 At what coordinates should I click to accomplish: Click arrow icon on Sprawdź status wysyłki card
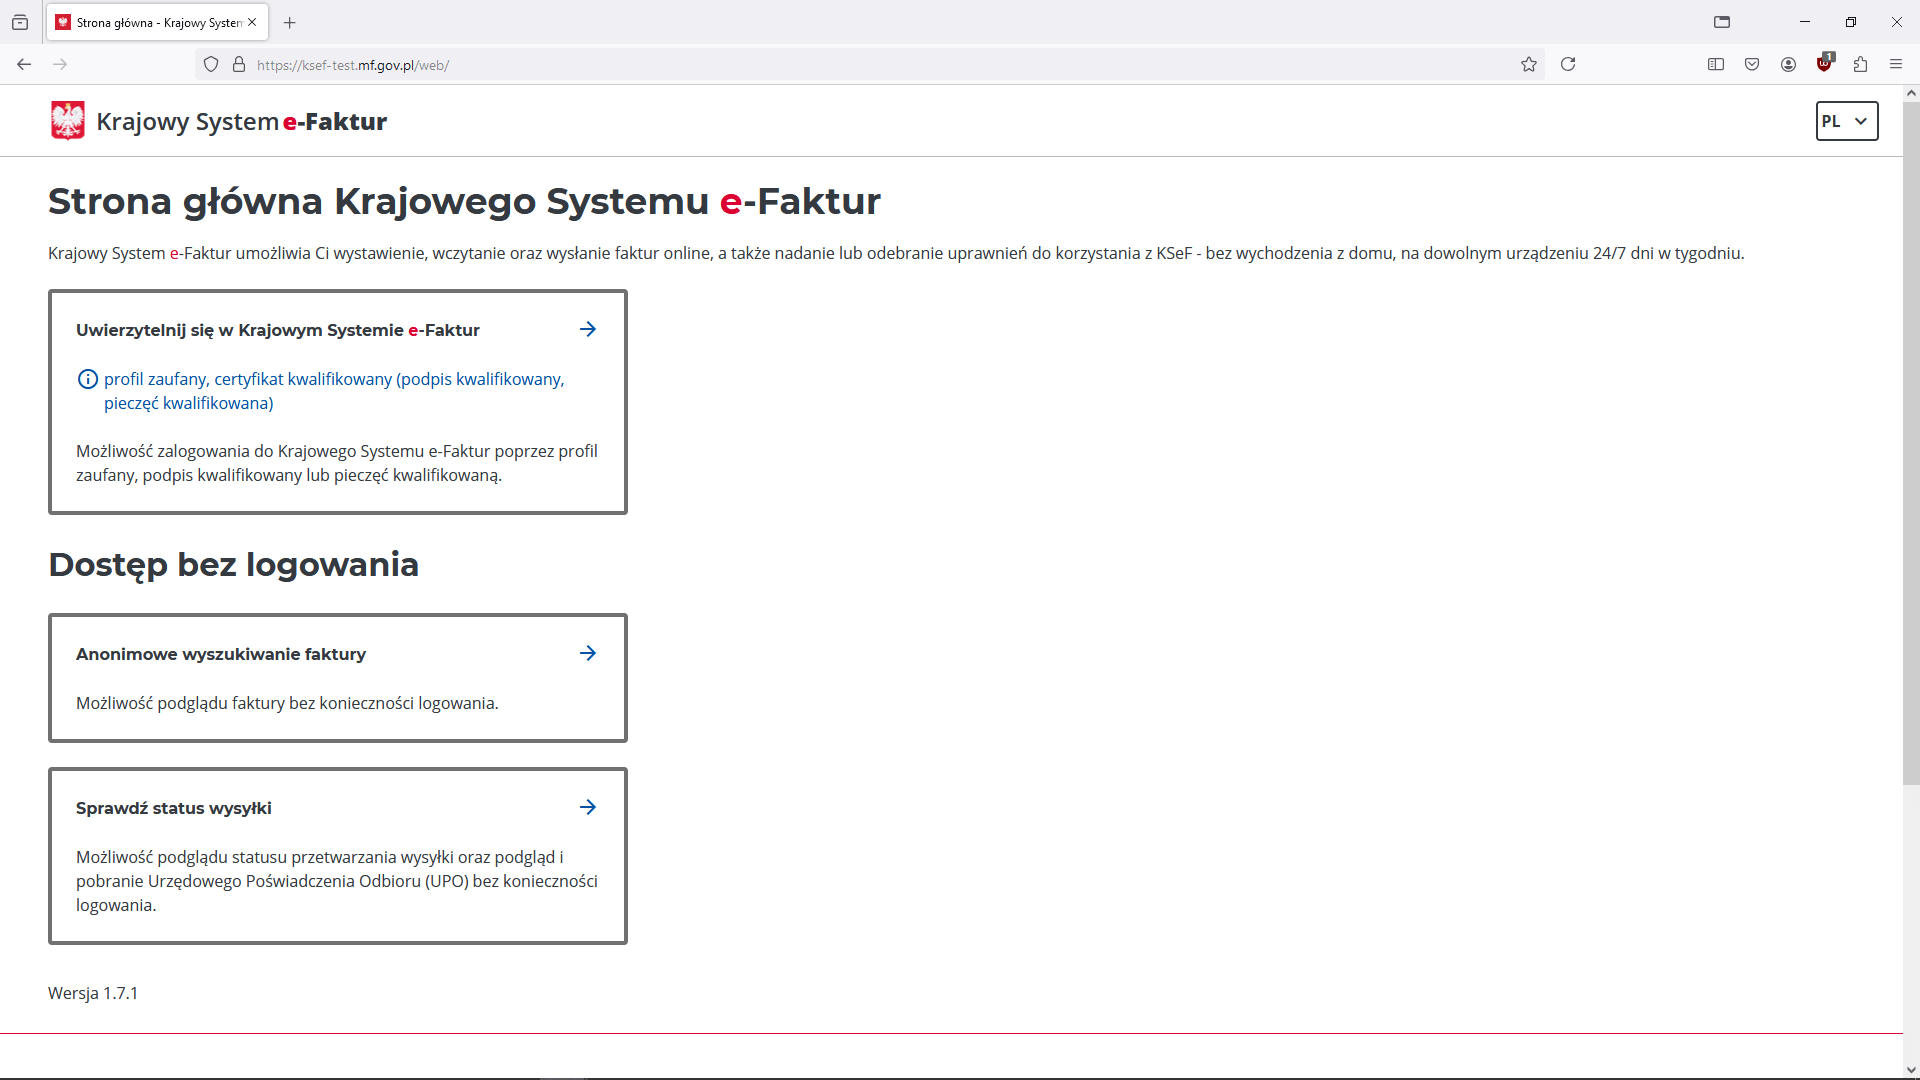(x=588, y=807)
